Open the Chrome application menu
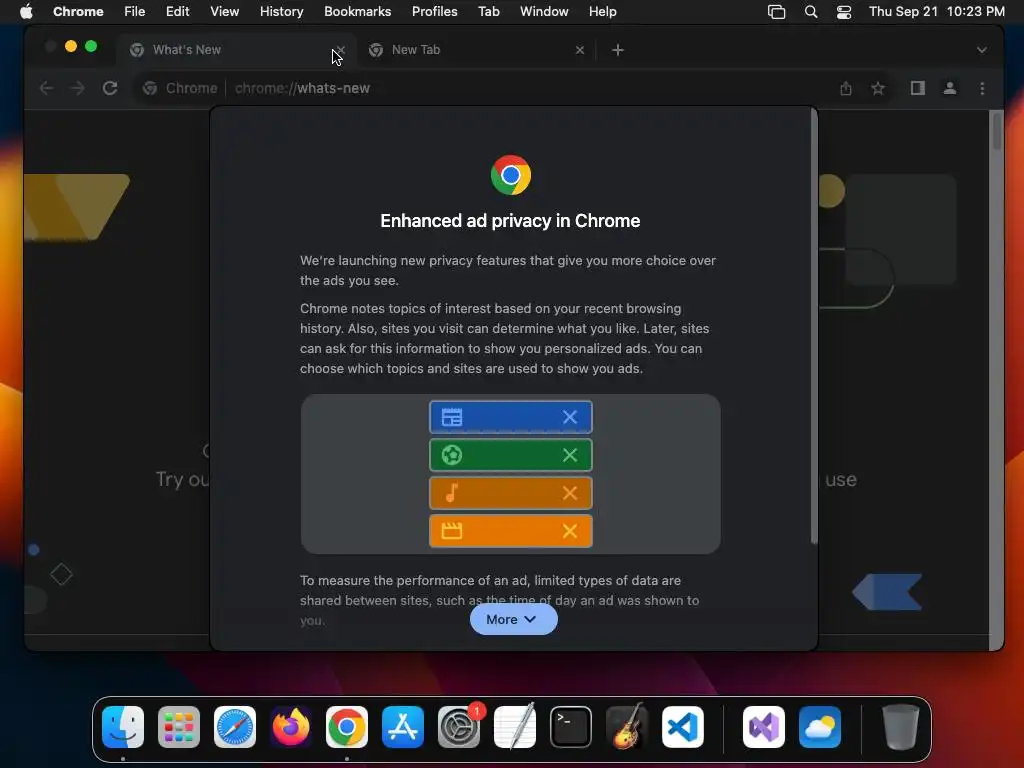This screenshot has height=768, width=1024. (x=78, y=12)
